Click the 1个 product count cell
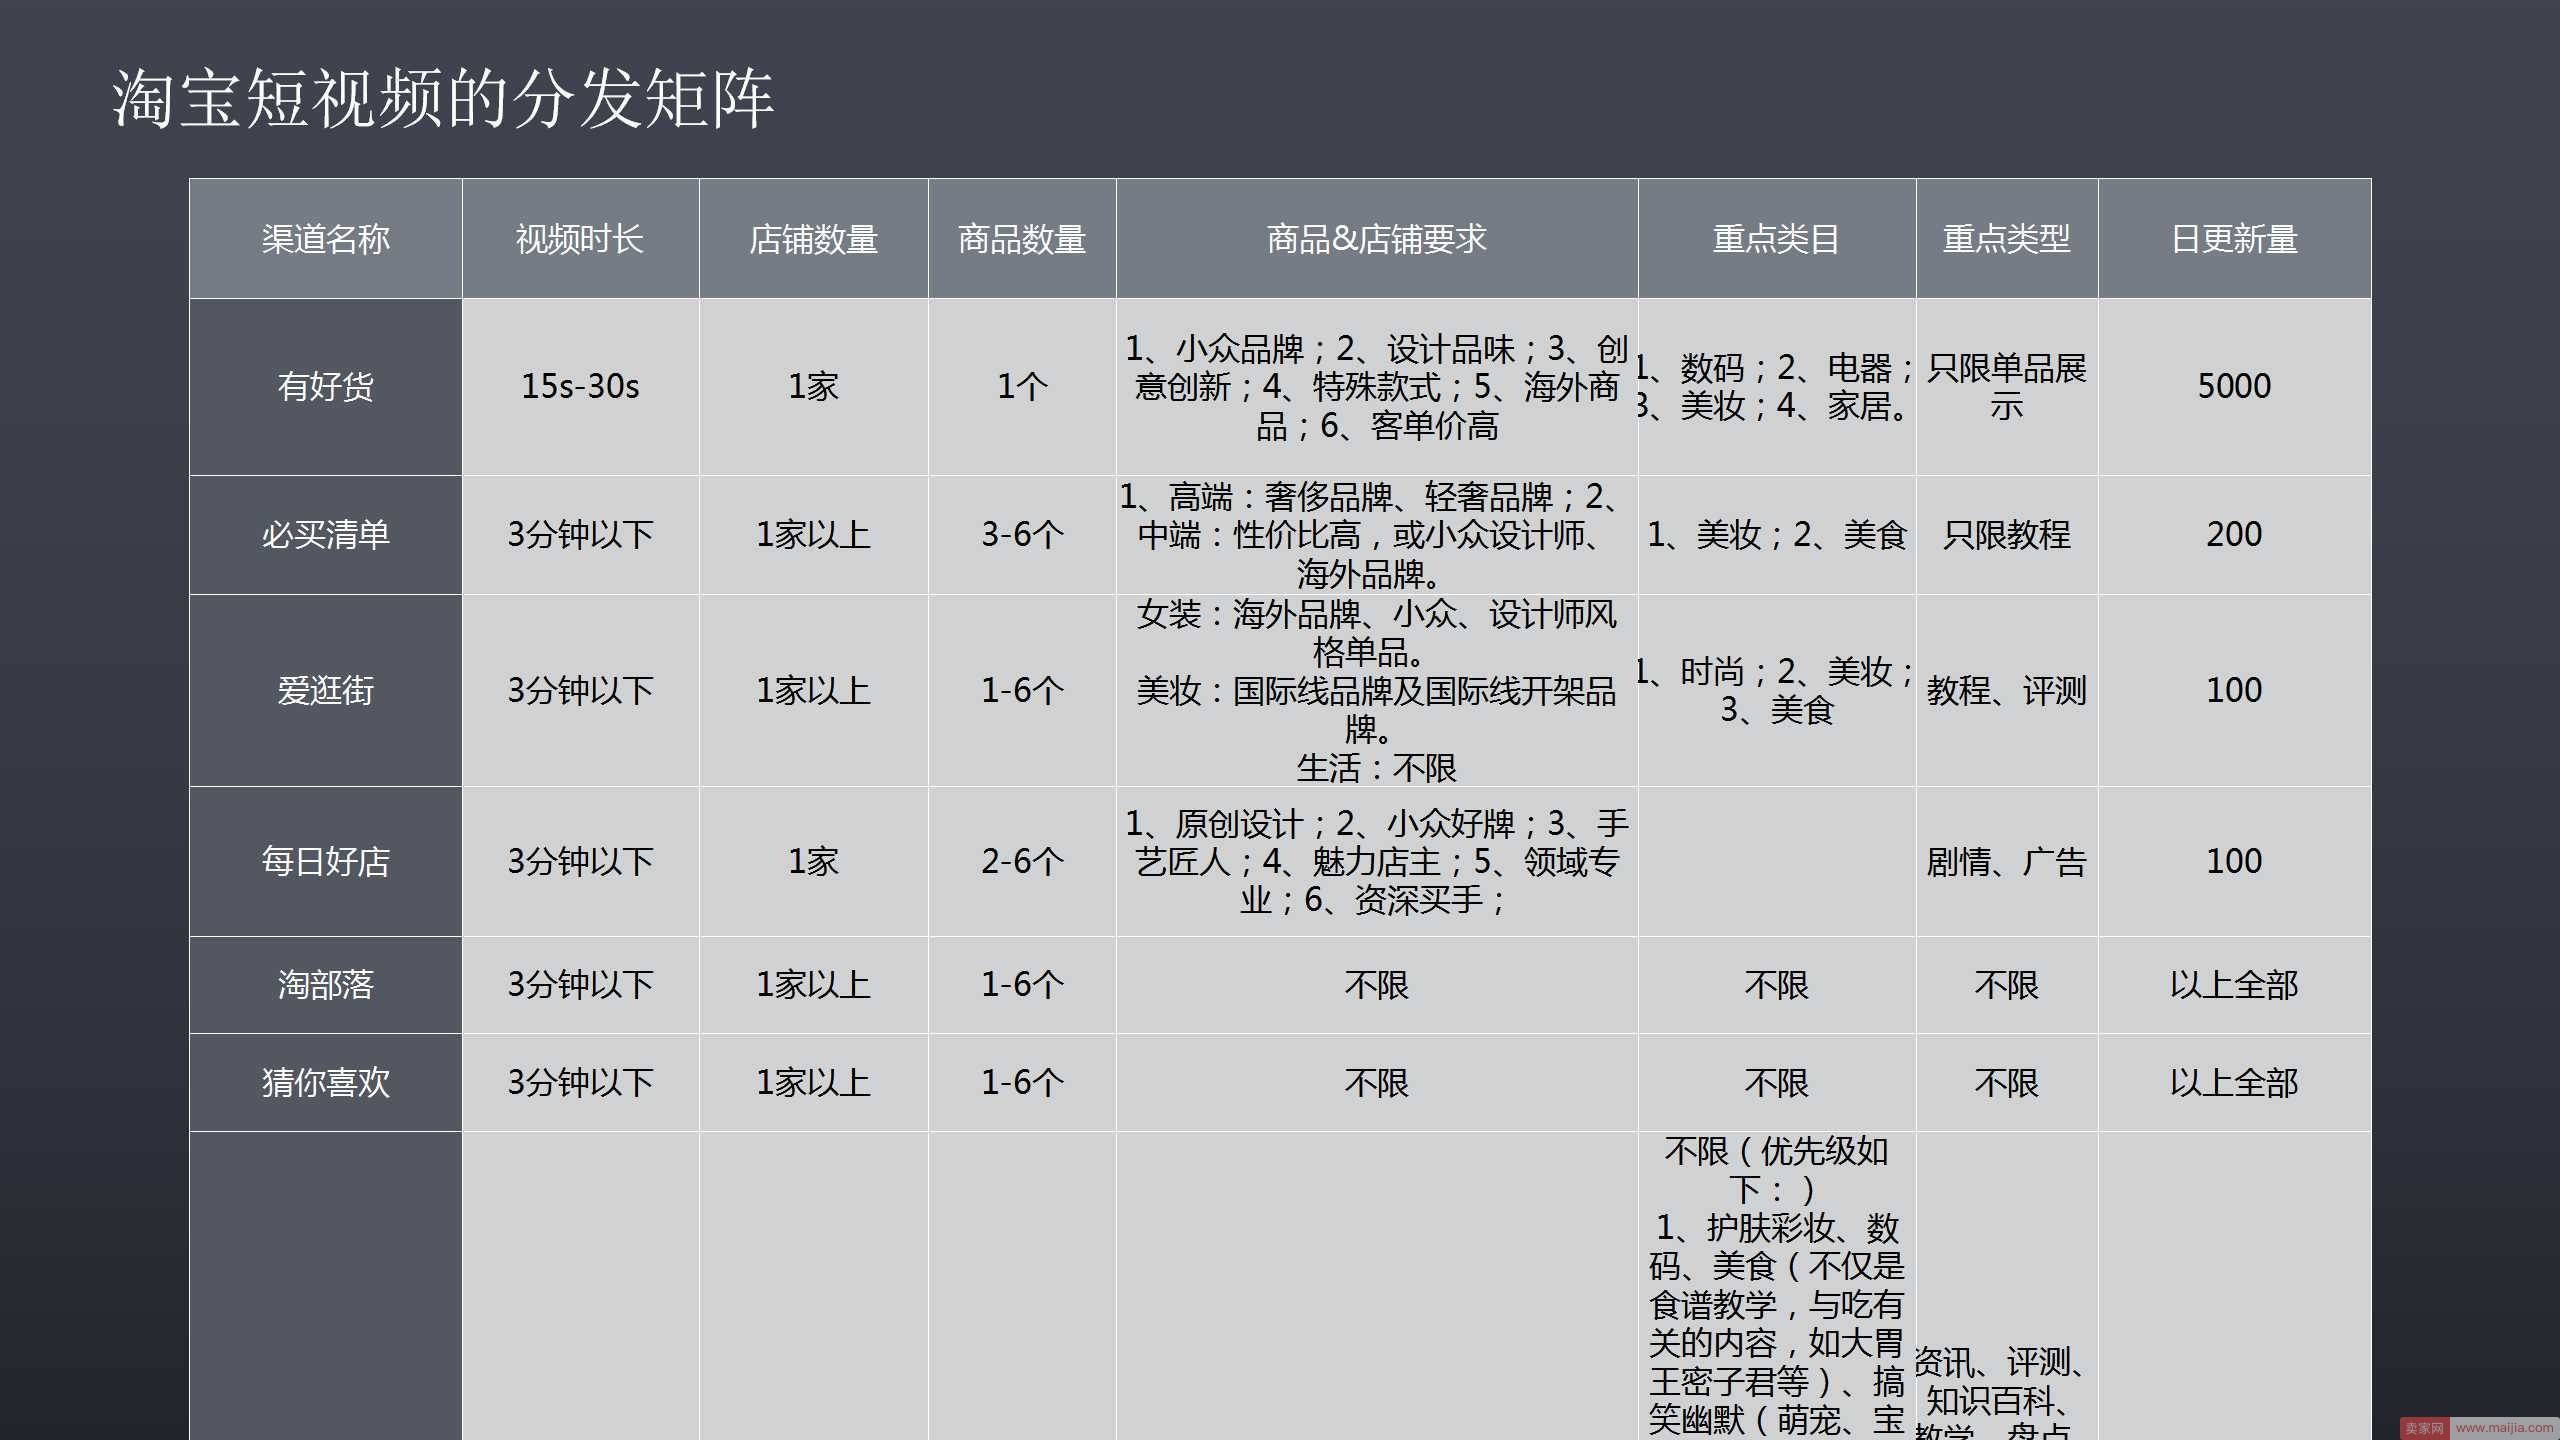 pos(1022,387)
